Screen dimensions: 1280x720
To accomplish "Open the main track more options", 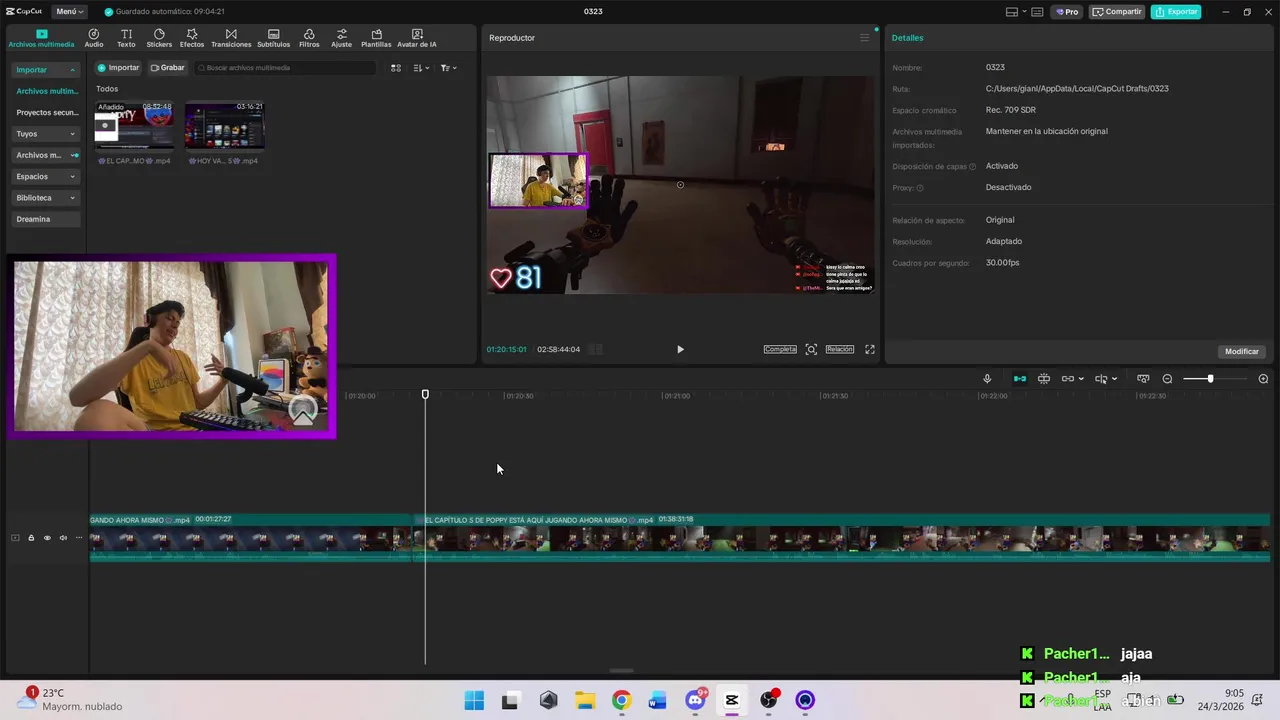I will (x=79, y=538).
